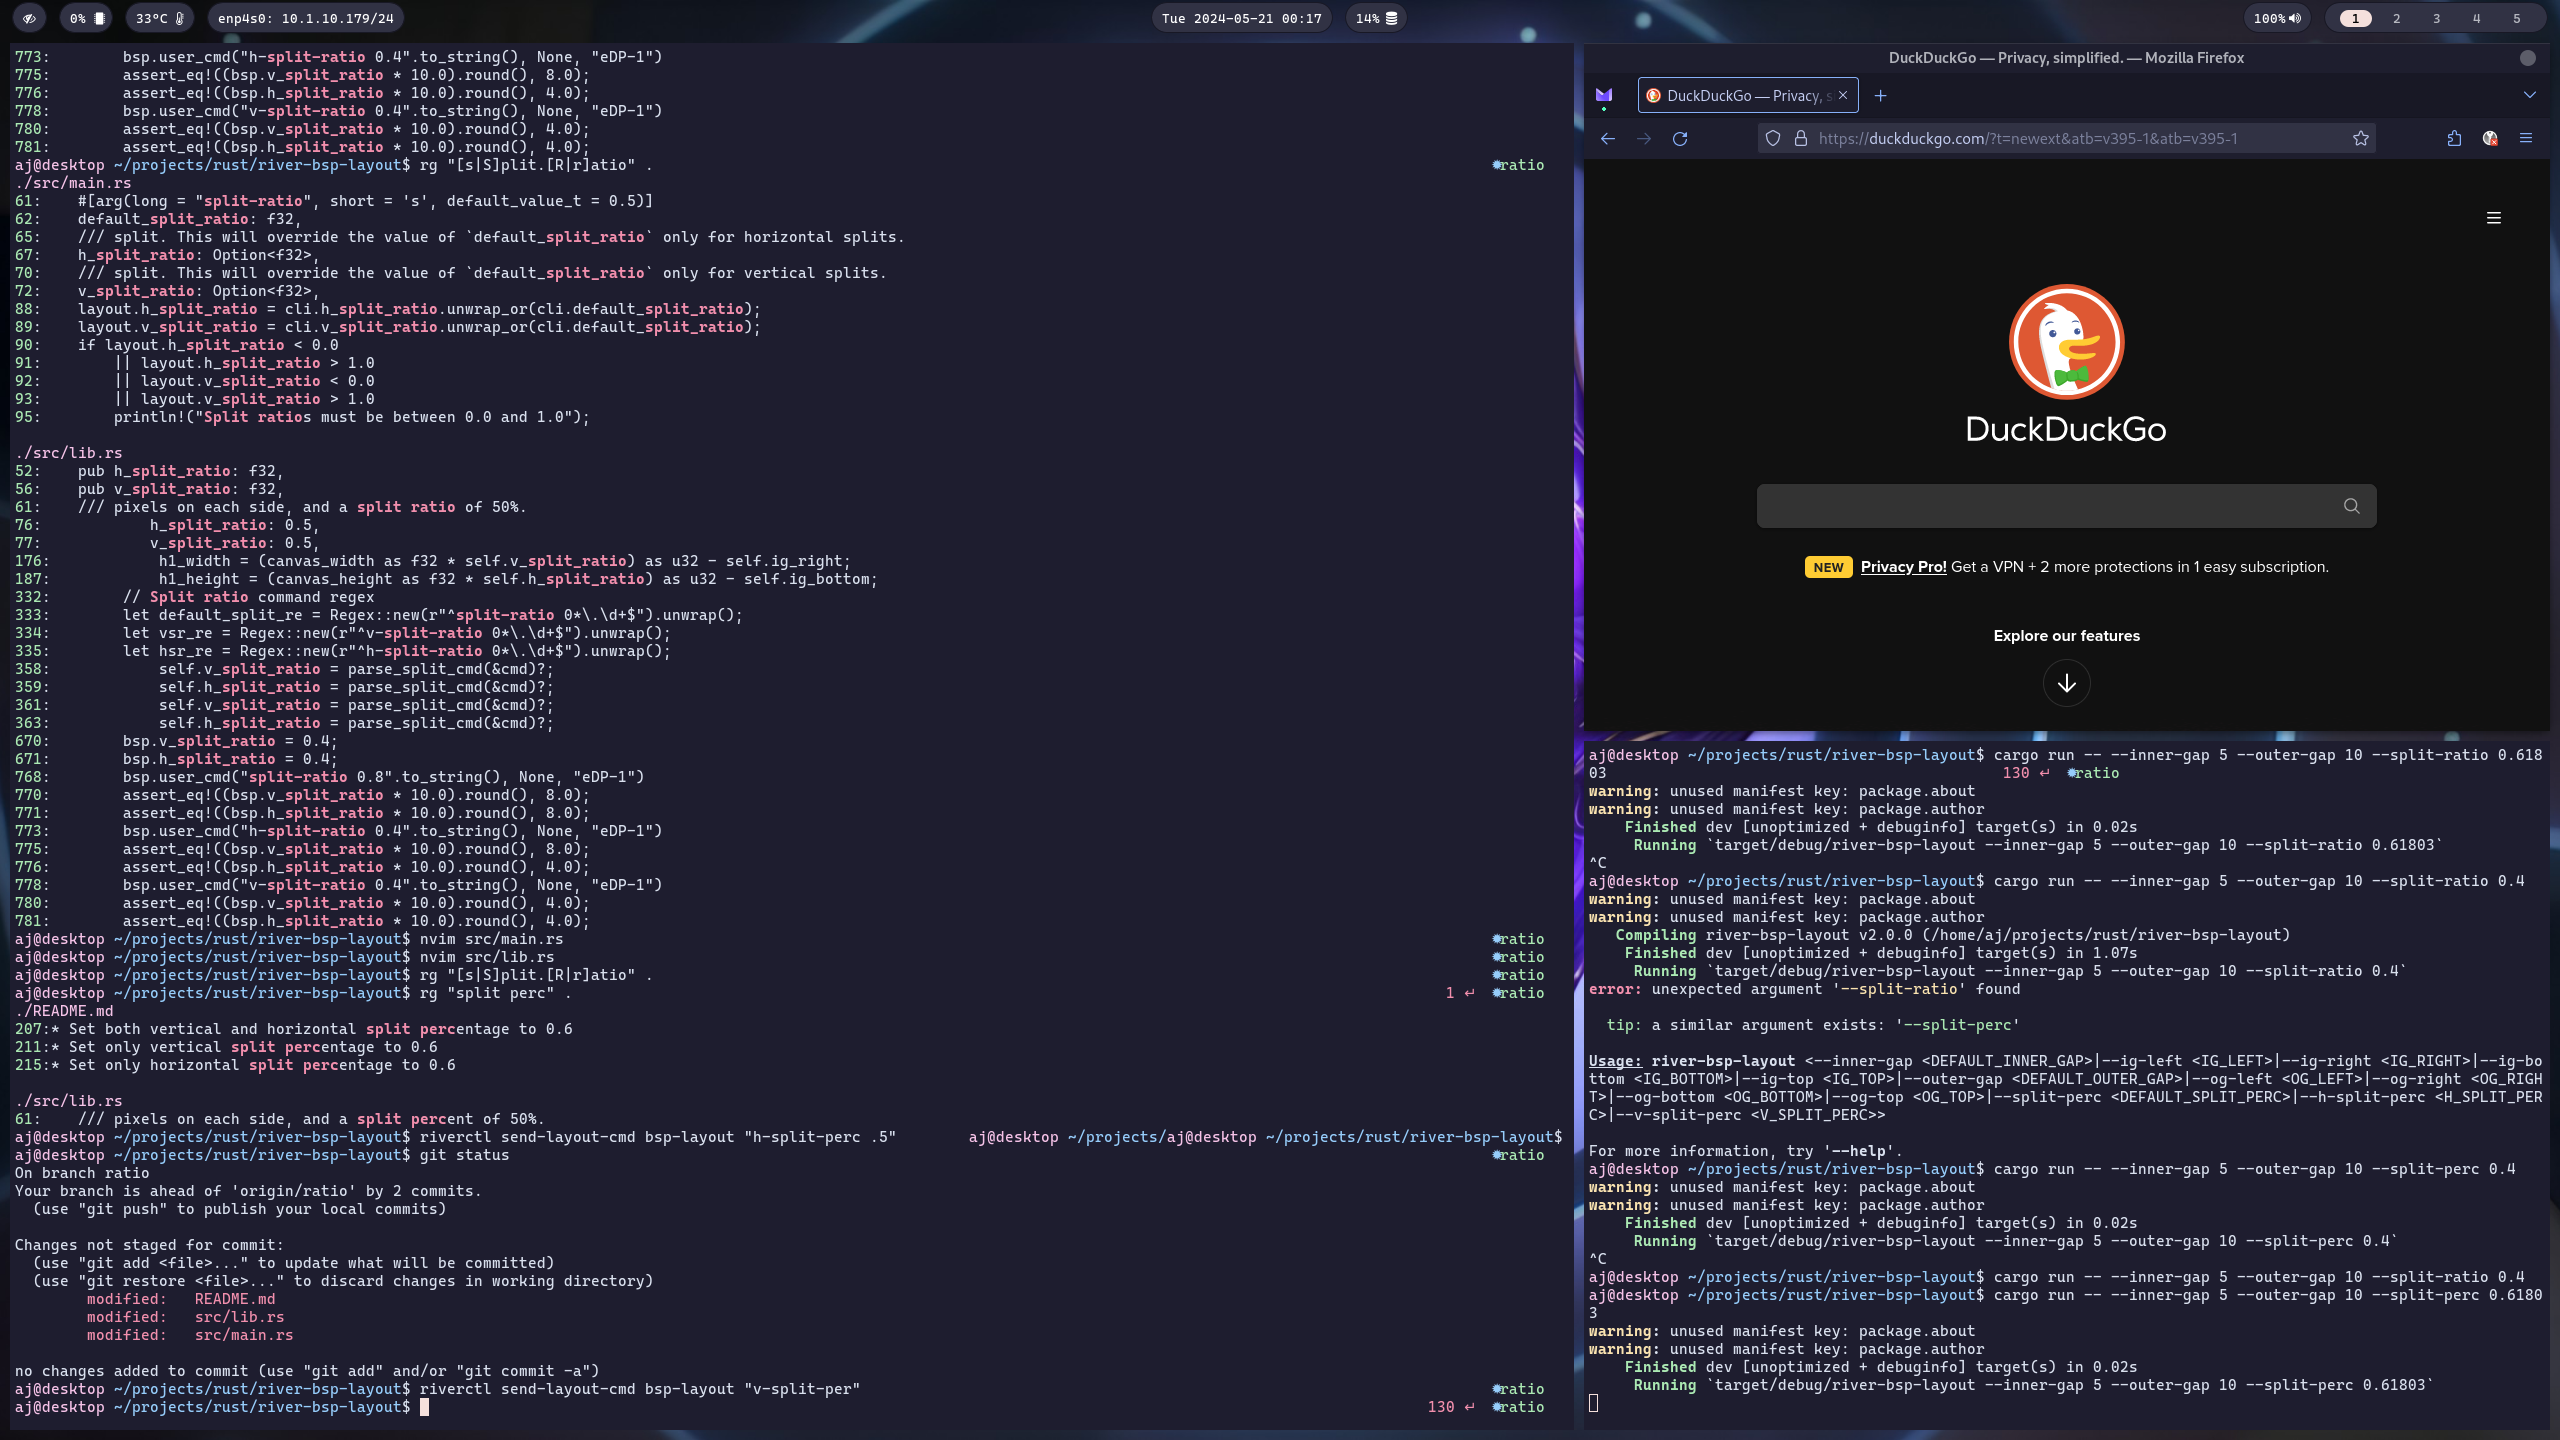2560x1440 pixels.
Task: Click the DuckDuckGo search magnifier icon
Action: coord(2351,506)
